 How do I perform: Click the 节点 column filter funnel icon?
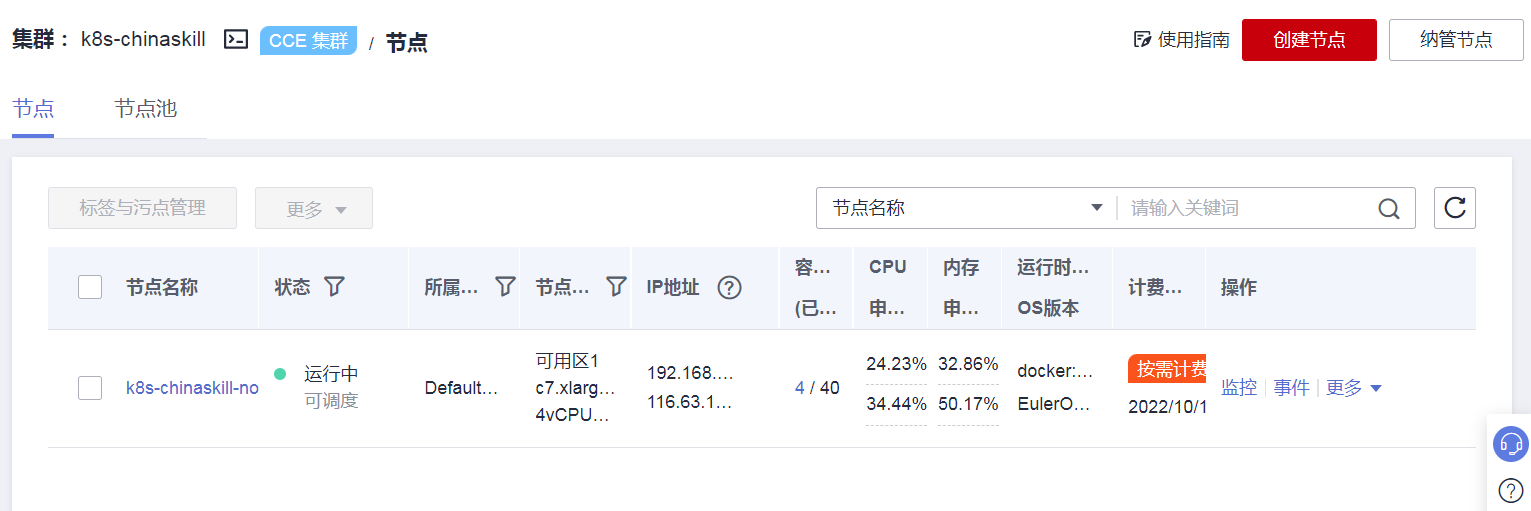click(616, 287)
